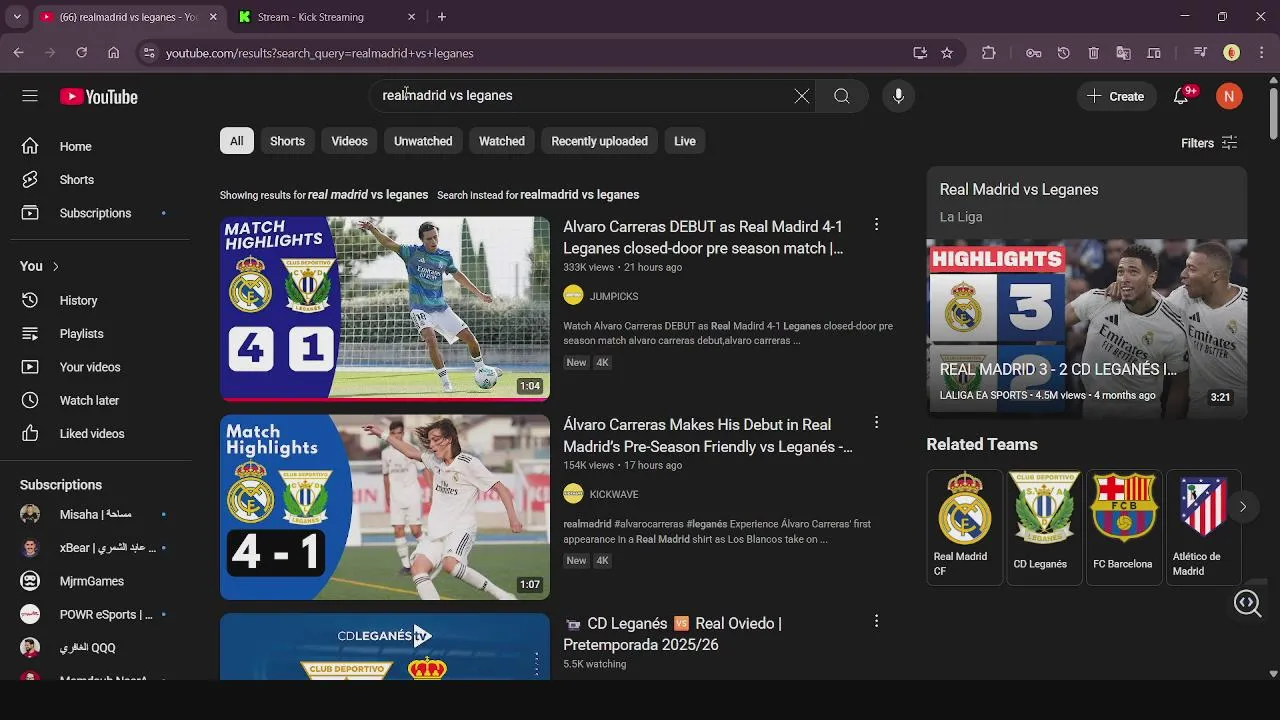The image size is (1280, 720).
Task: Close the Kick Streaming tab
Action: point(411,17)
